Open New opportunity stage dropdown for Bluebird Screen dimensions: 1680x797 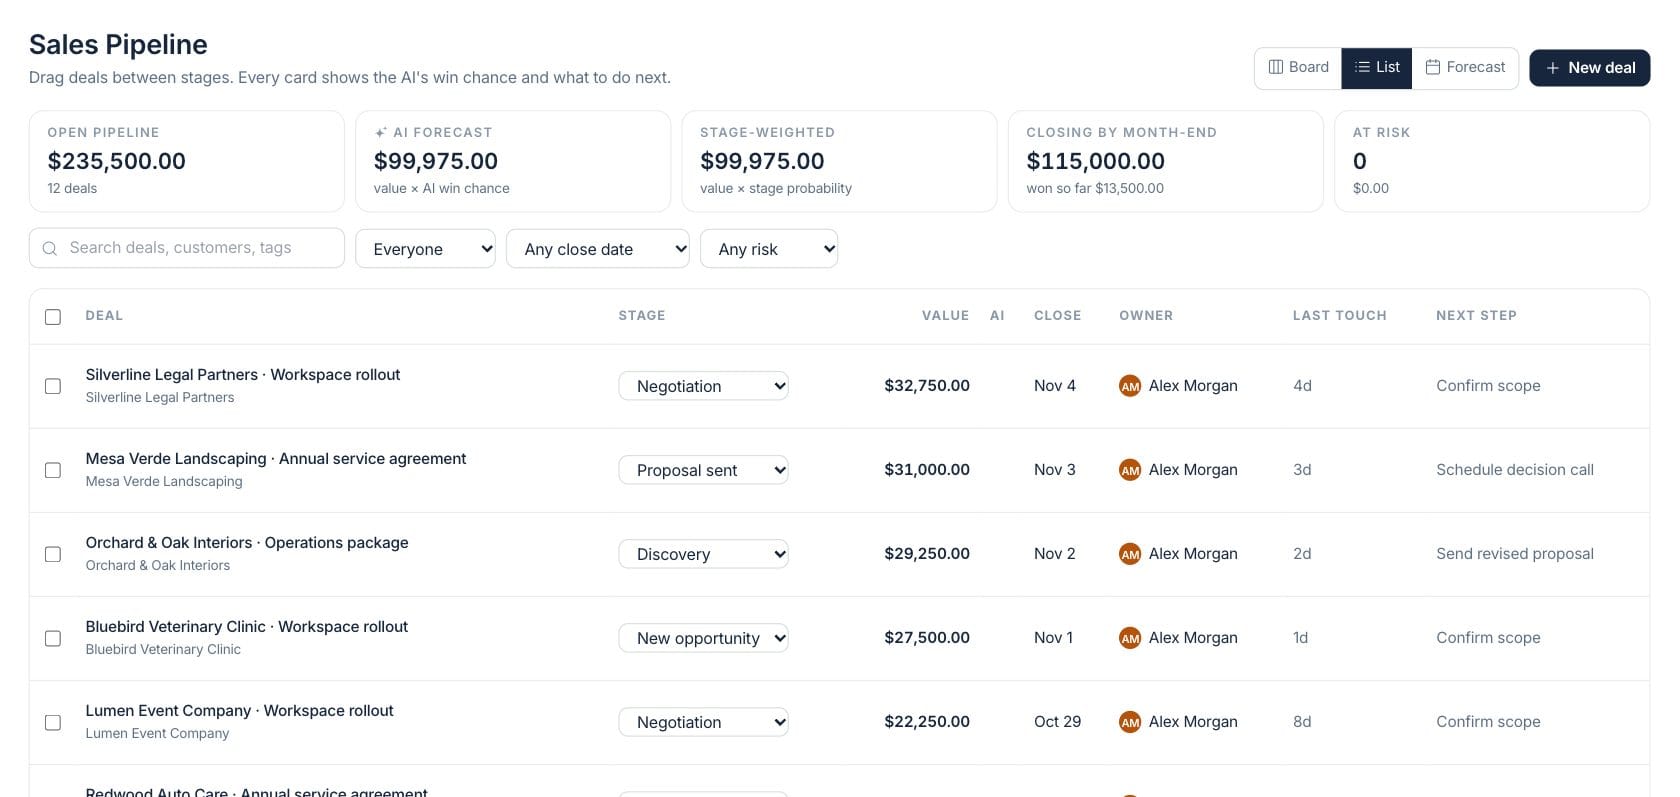pyautogui.click(x=704, y=638)
